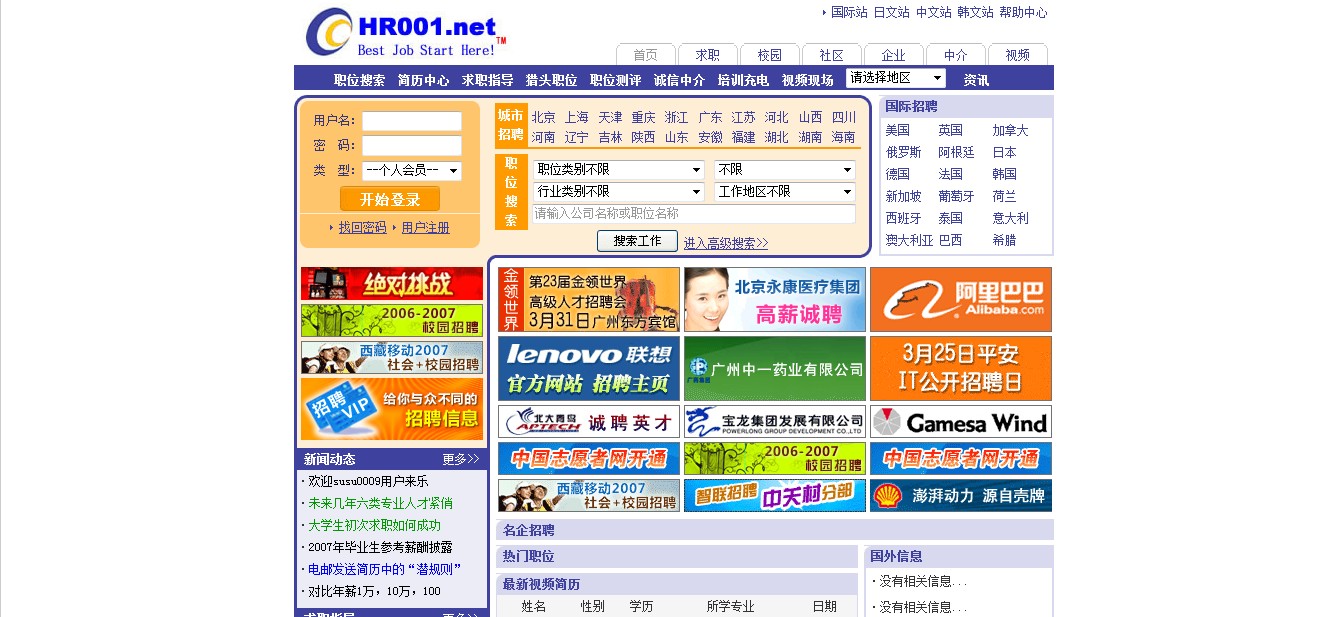The height and width of the screenshot is (617, 1343).
Task: Click the 开始登录 button
Action: 390,199
